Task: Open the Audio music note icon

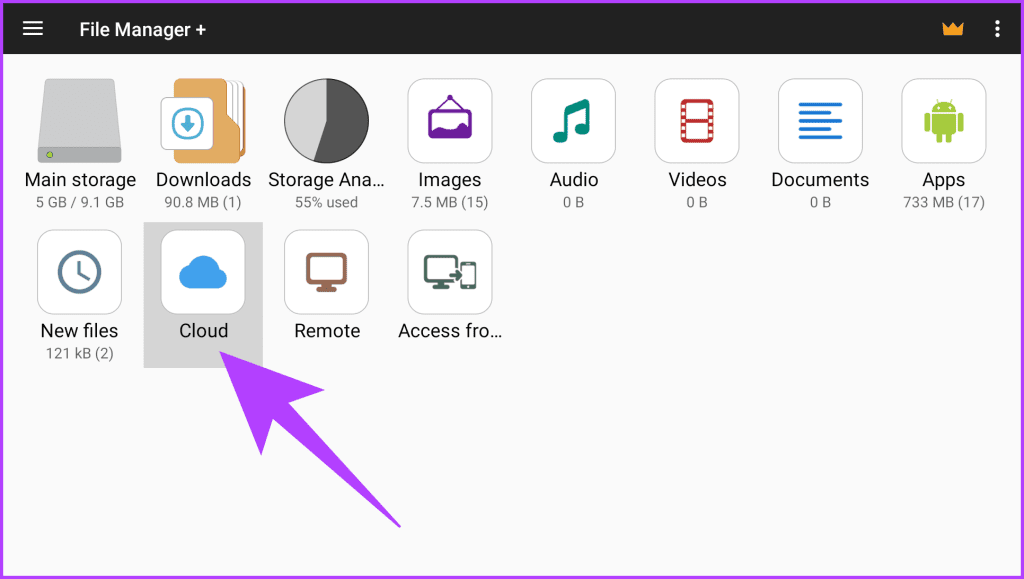Action: [573, 121]
